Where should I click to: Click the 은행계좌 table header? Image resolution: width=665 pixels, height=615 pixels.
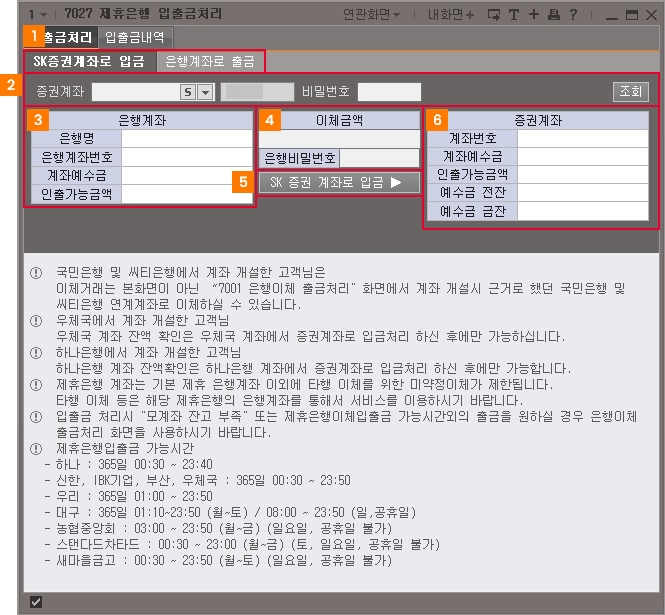click(x=142, y=120)
